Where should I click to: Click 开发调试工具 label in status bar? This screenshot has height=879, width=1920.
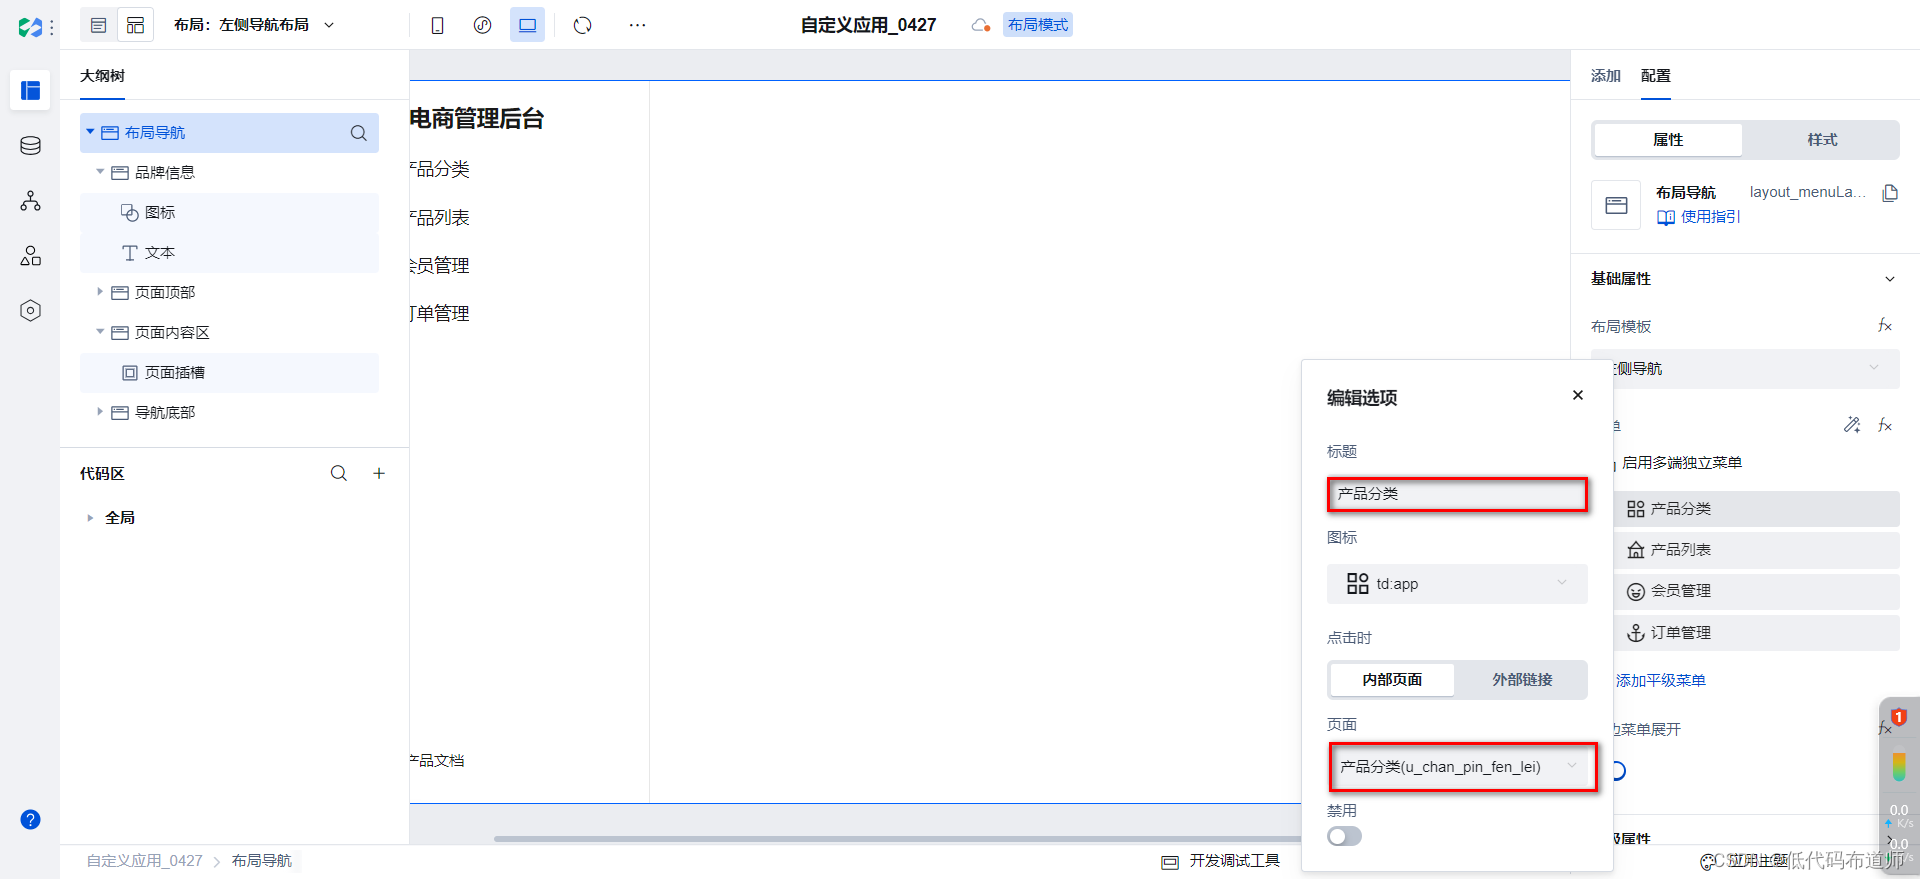[x=1234, y=861]
